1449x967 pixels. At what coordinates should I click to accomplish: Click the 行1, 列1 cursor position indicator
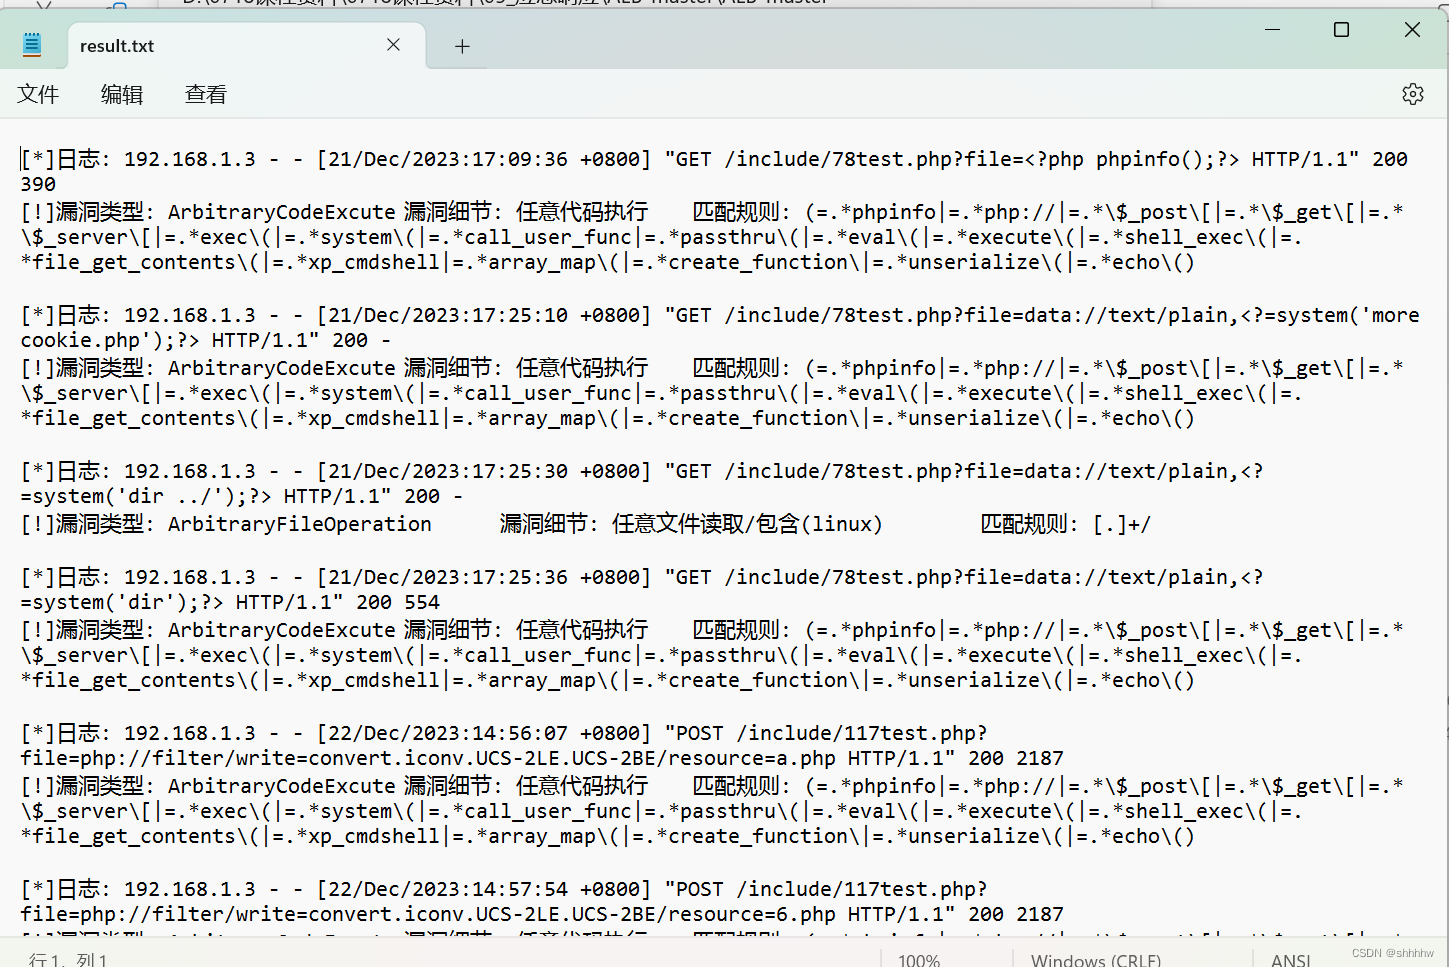click(x=70, y=958)
